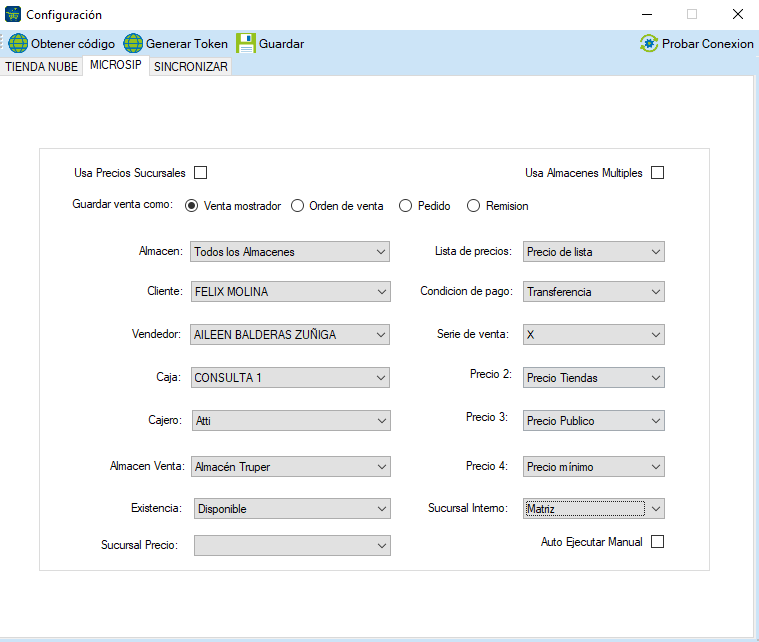Select the MICROSIP tab
Viewport: 759px width, 642px height.
coord(116,65)
